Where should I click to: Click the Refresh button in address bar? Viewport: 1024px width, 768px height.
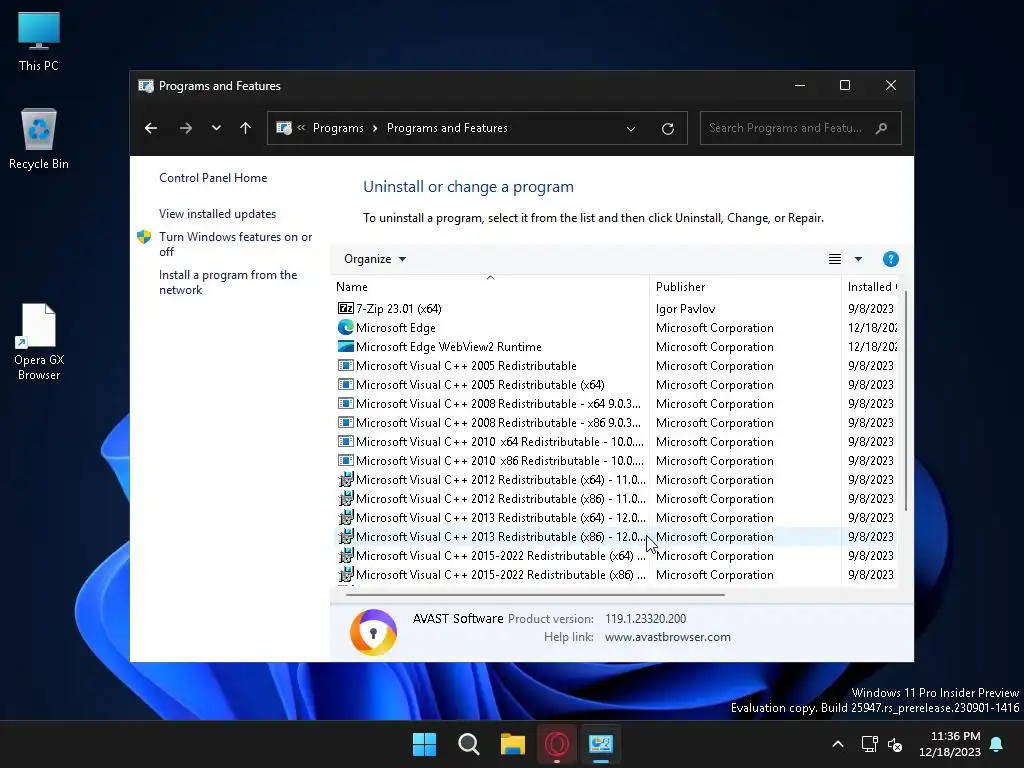pos(667,129)
